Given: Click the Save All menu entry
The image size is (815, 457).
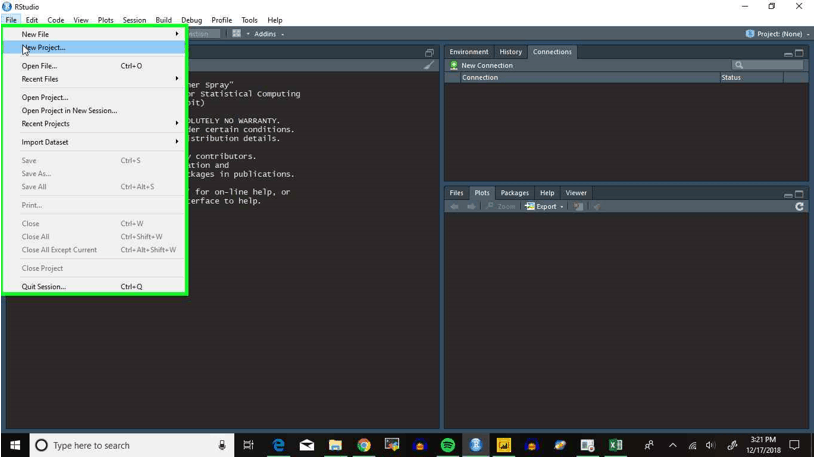Looking at the screenshot, I should tap(95, 187).
